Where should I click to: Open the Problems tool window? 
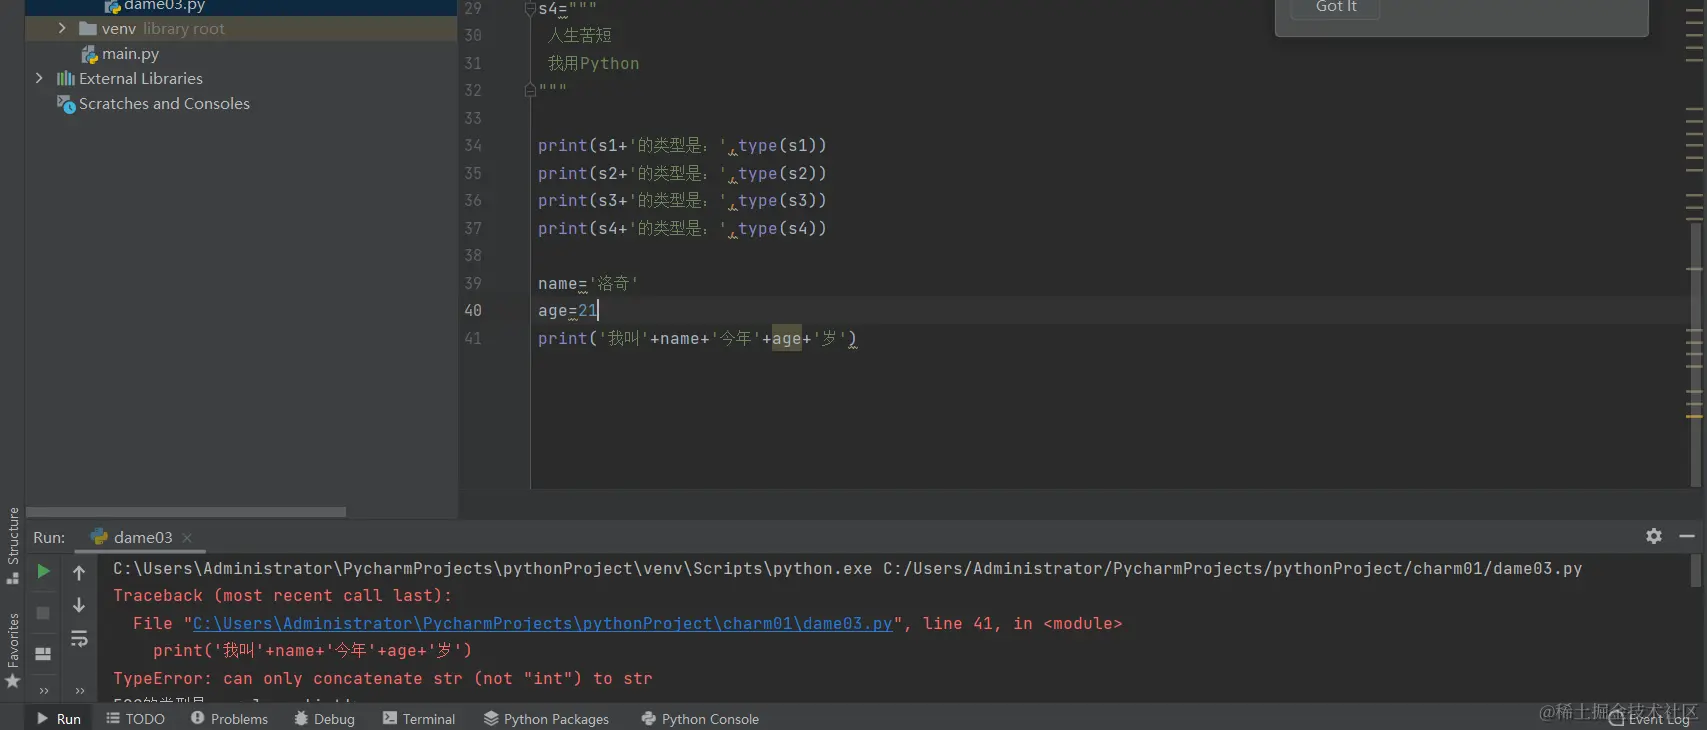click(x=230, y=718)
